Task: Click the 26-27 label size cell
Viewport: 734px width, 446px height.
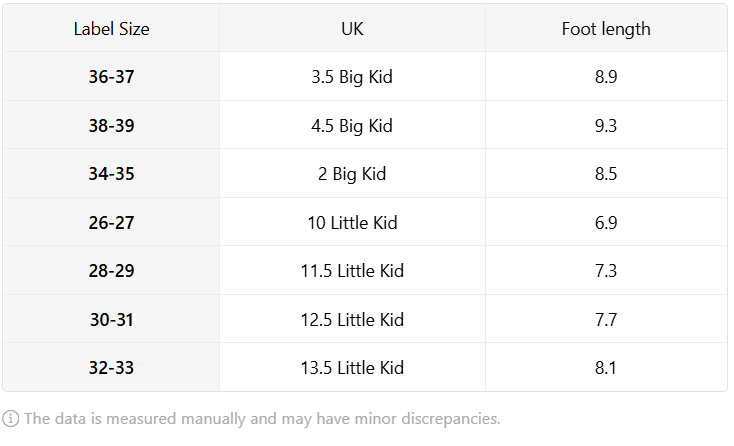Action: [111, 222]
